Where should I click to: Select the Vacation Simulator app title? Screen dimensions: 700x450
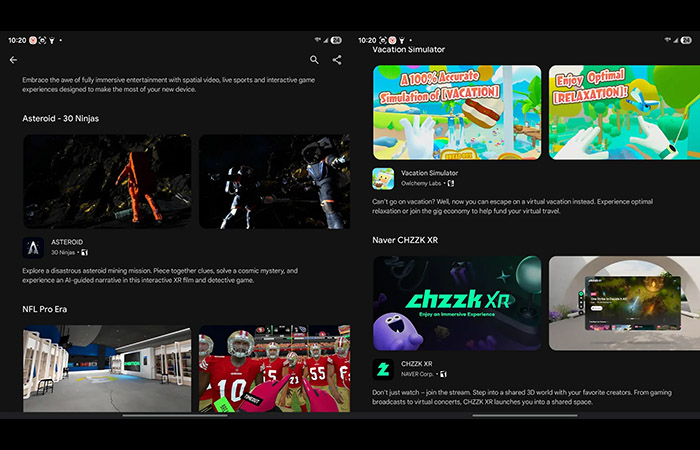[x=429, y=173]
